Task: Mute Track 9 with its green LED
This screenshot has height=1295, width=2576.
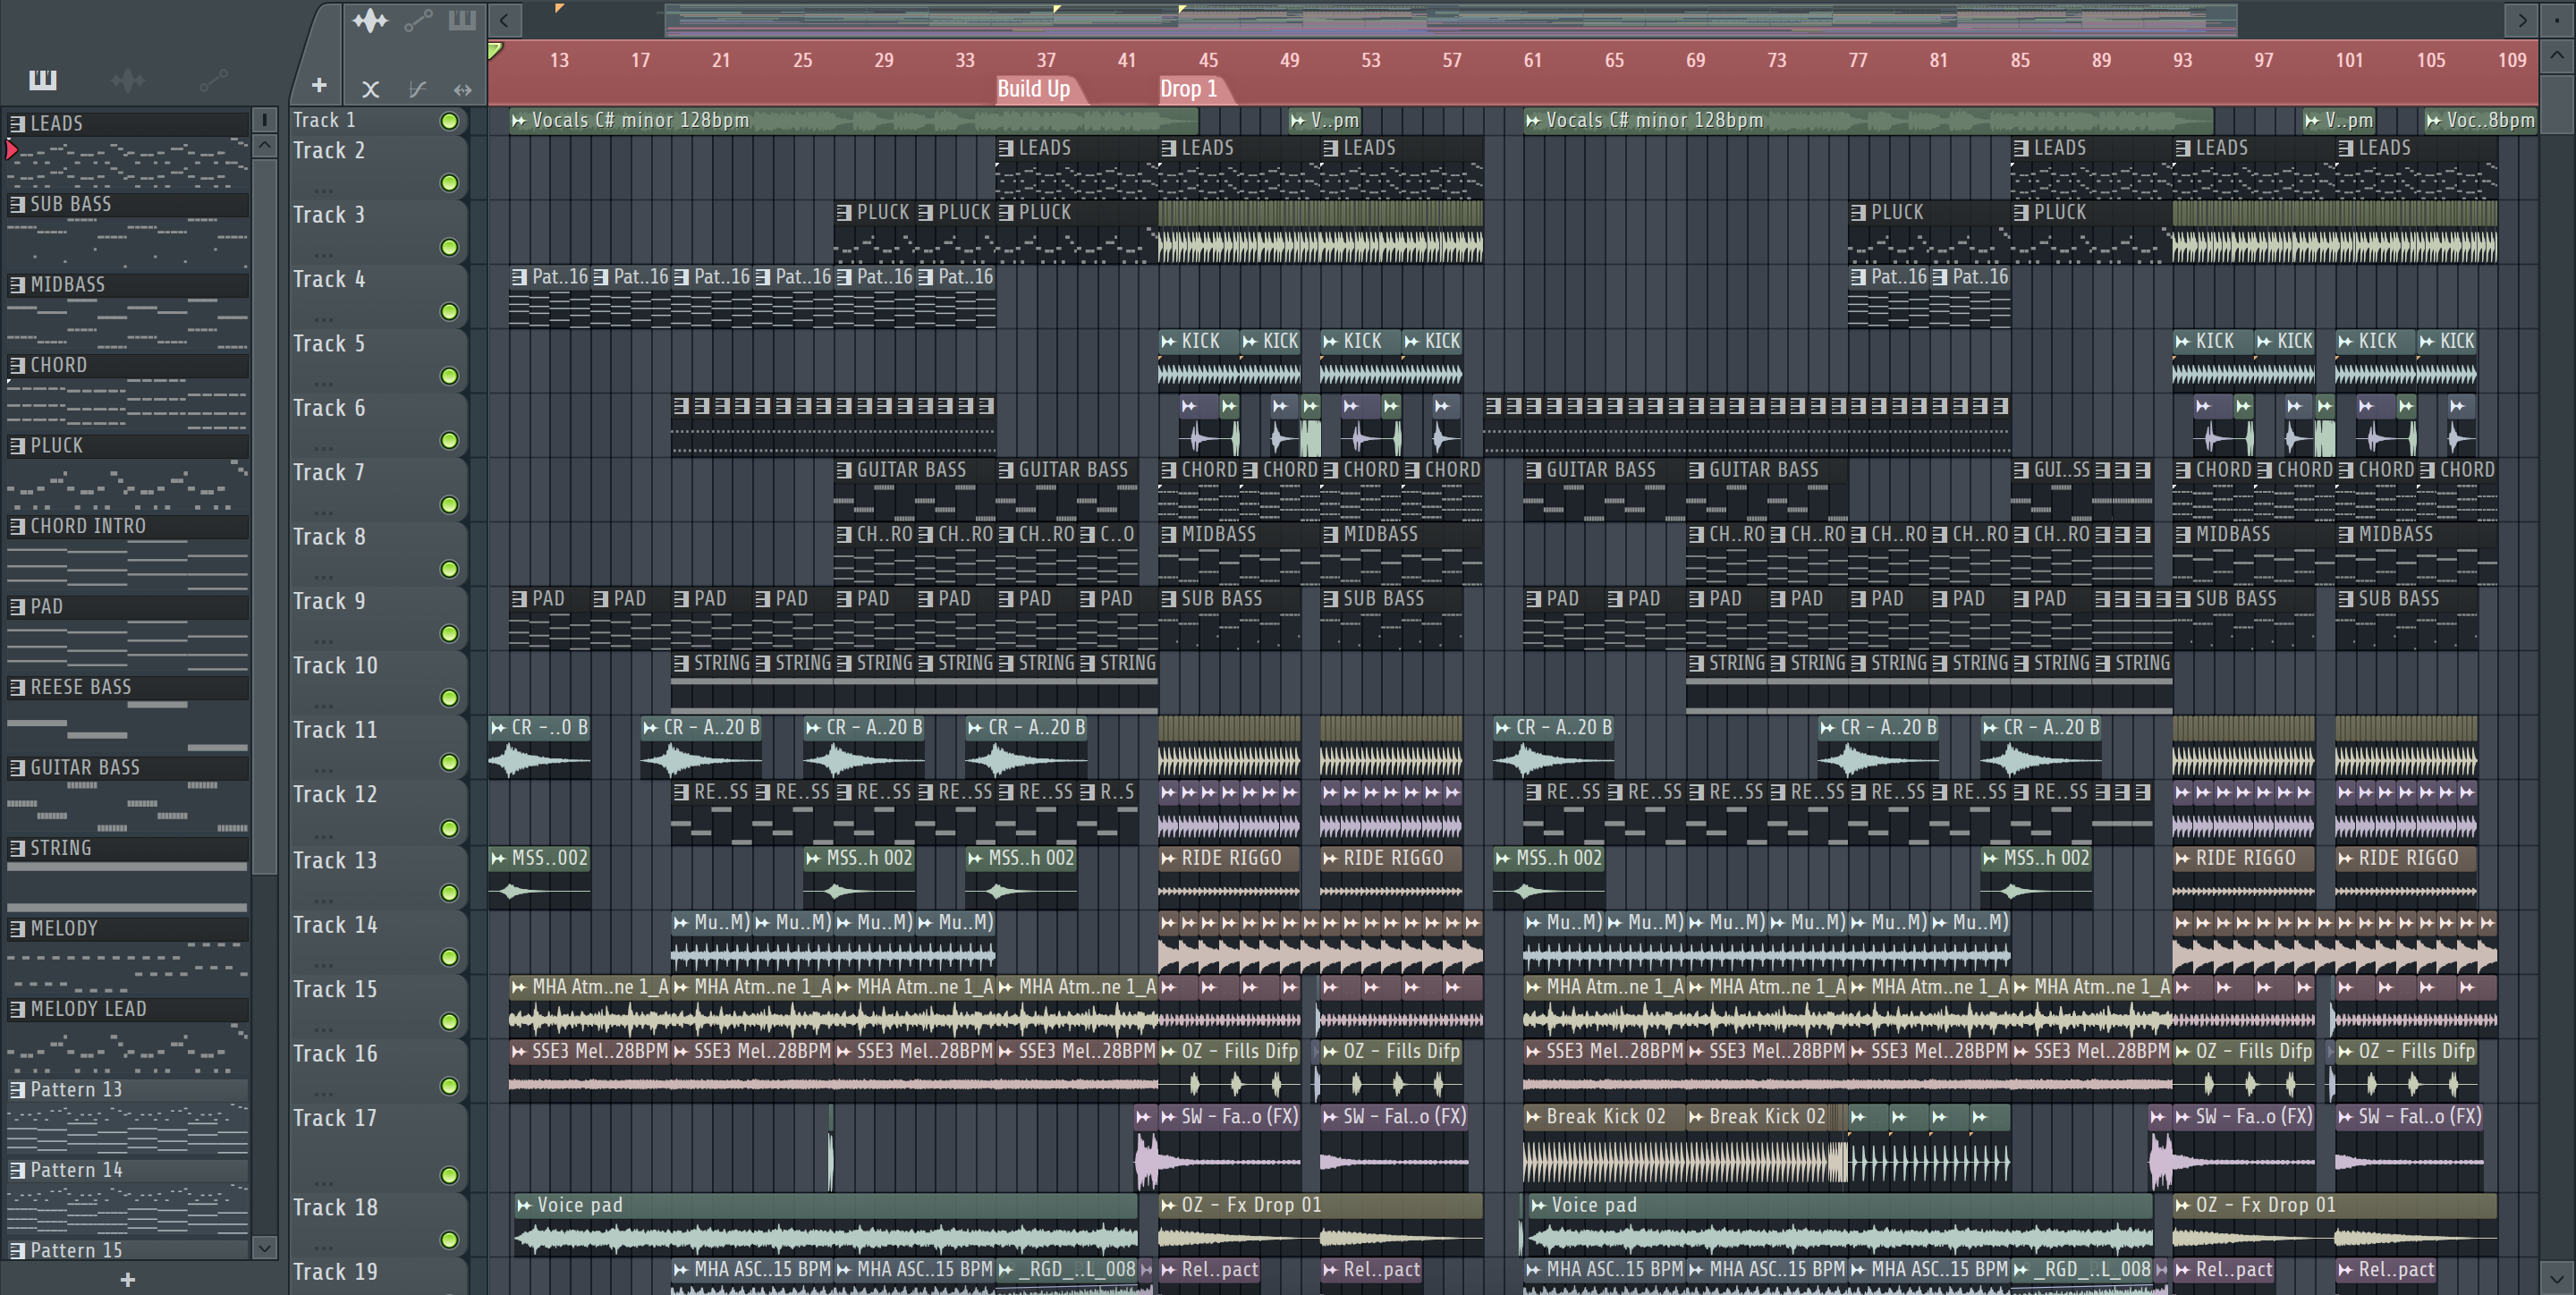Action: click(450, 634)
